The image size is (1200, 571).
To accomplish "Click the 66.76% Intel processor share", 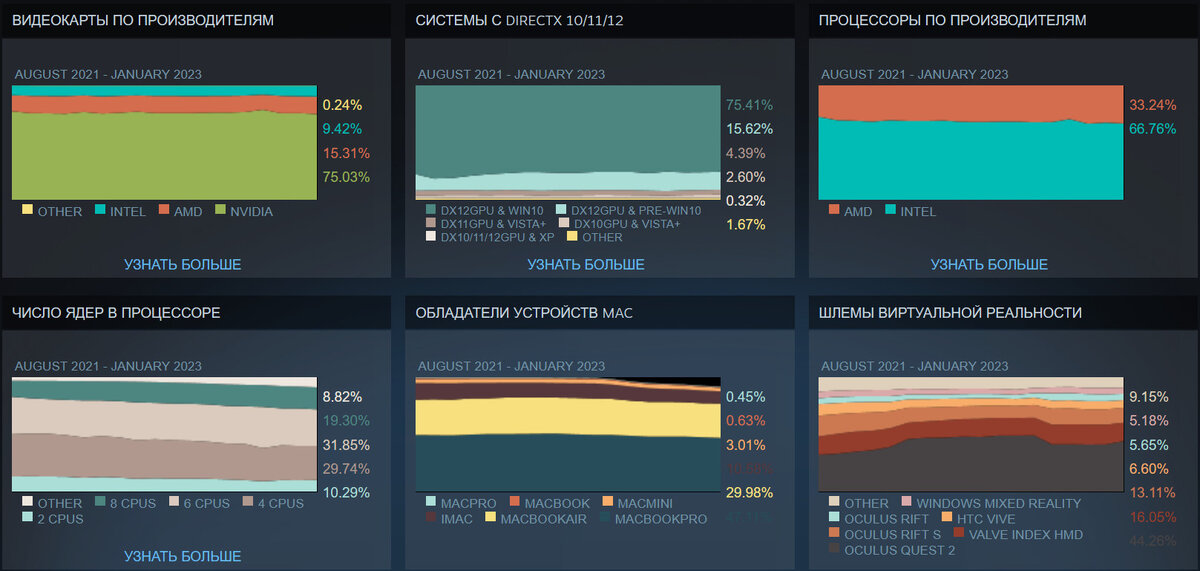I will [1153, 129].
